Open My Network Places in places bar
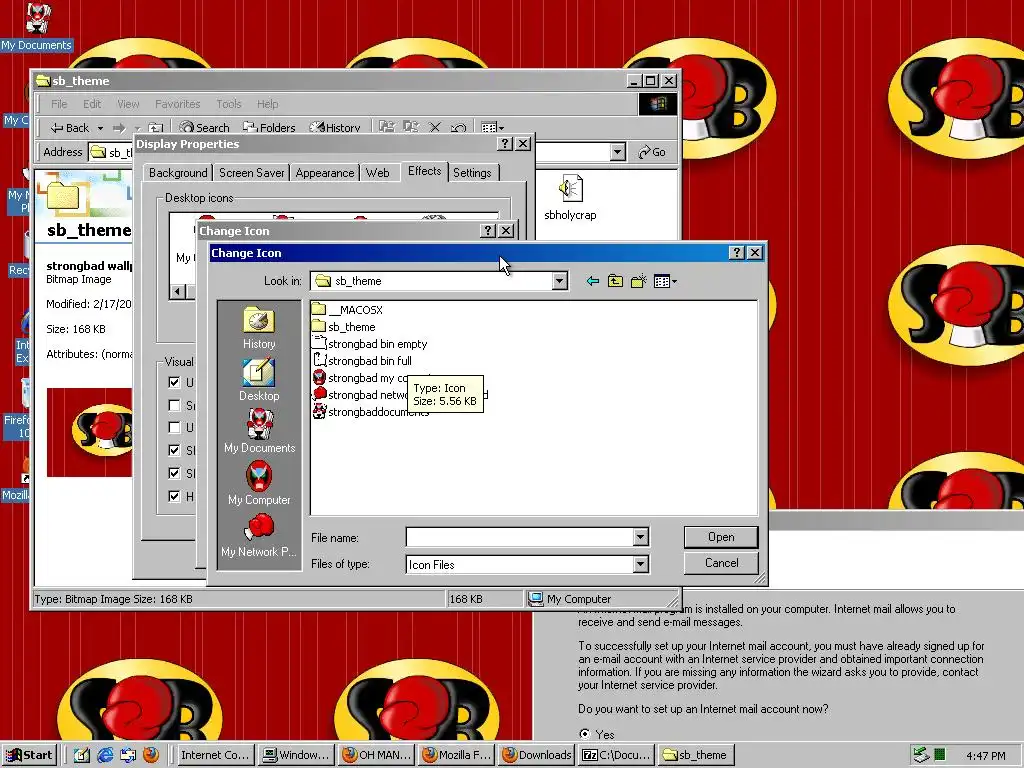1024x768 pixels. (259, 536)
